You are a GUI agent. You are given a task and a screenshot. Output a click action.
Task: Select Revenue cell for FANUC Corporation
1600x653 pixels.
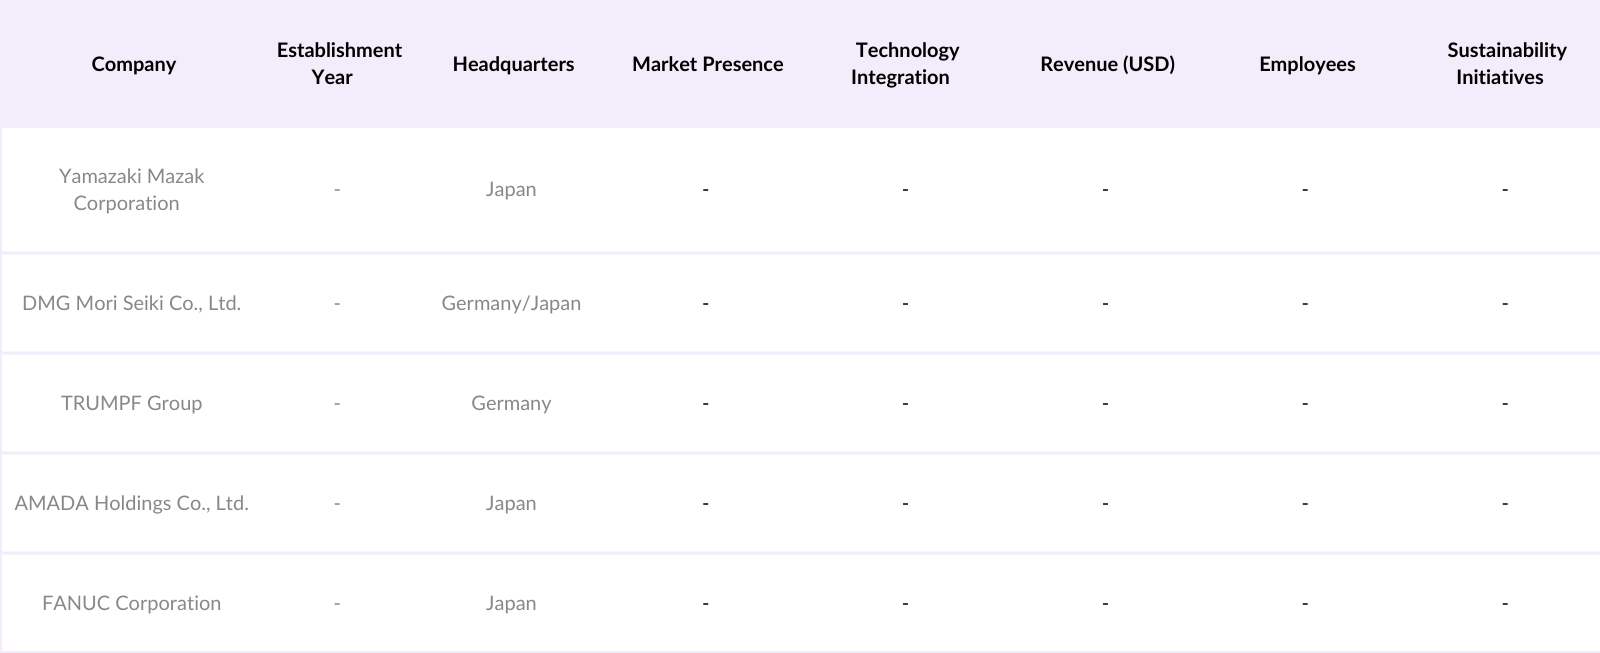[1105, 603]
